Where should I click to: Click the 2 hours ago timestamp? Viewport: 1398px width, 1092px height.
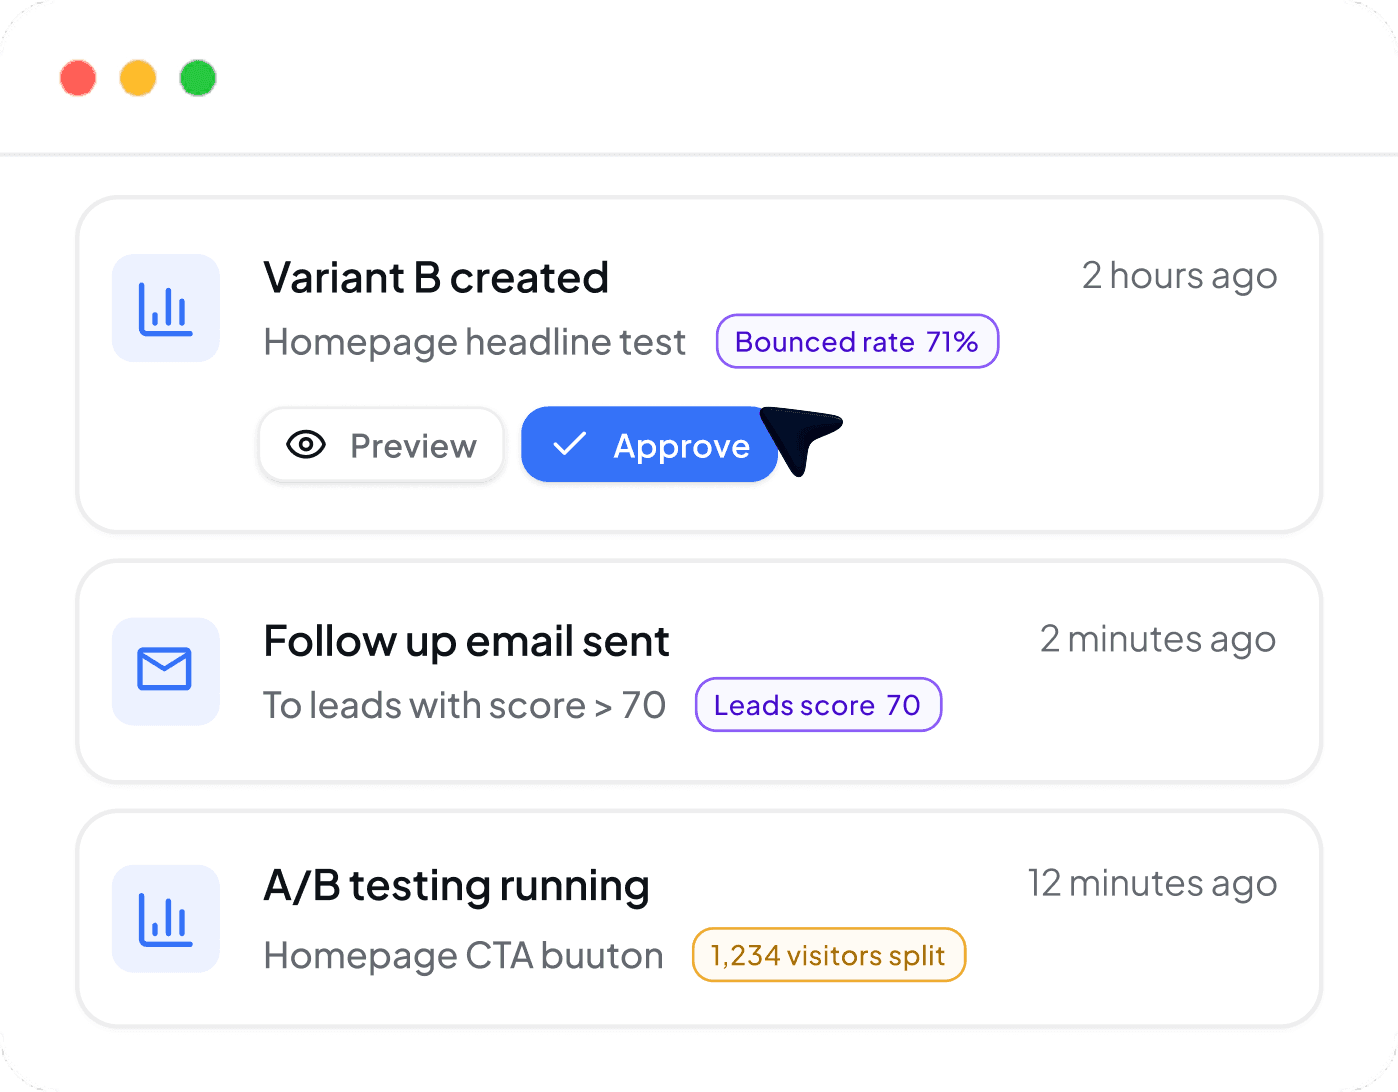click(x=1180, y=276)
